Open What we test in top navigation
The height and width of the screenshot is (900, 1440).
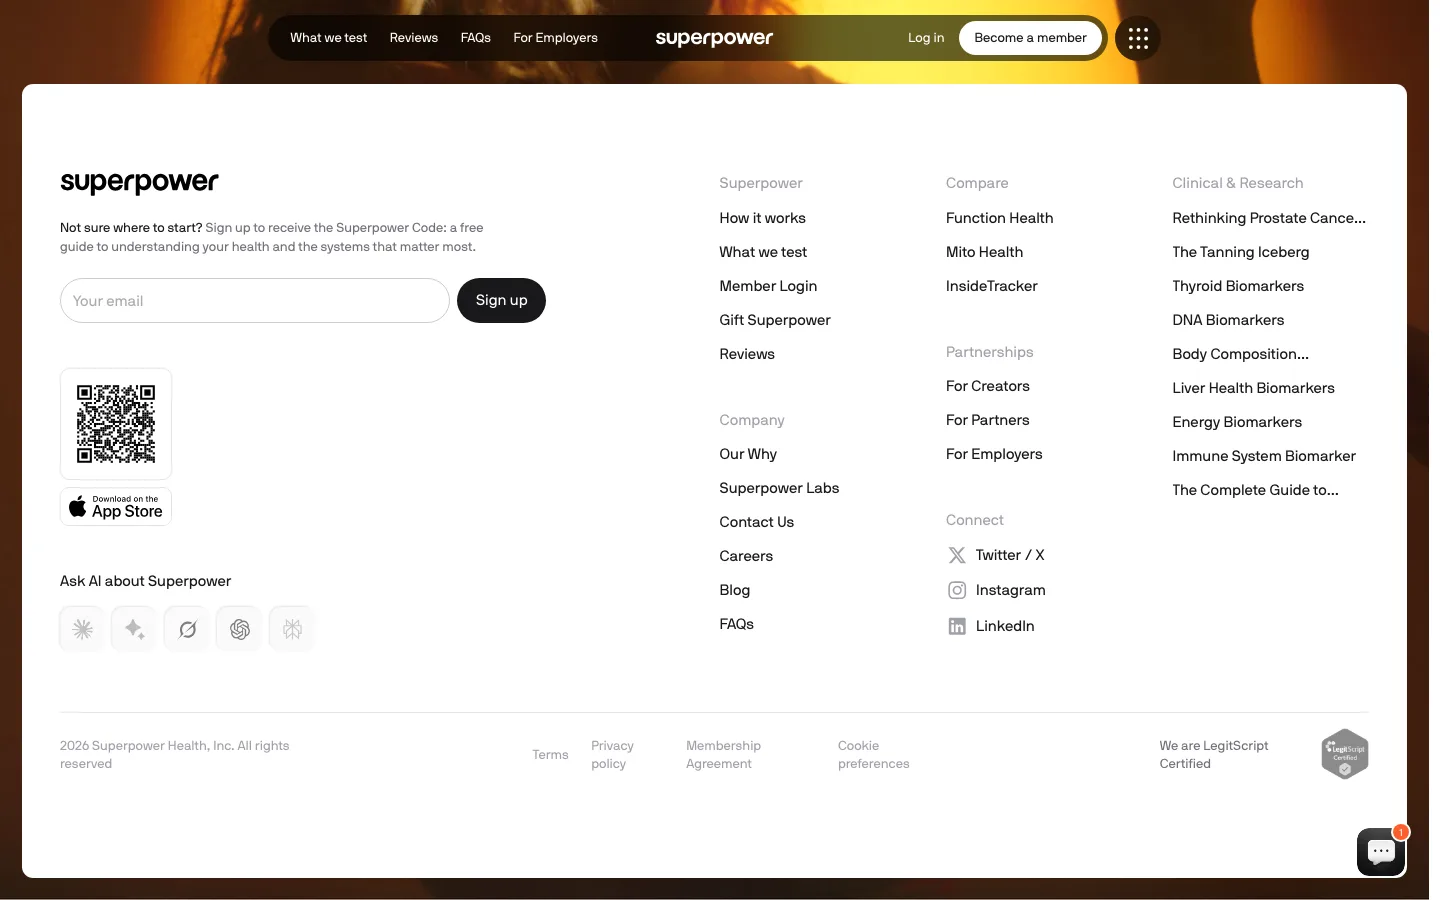coord(329,38)
